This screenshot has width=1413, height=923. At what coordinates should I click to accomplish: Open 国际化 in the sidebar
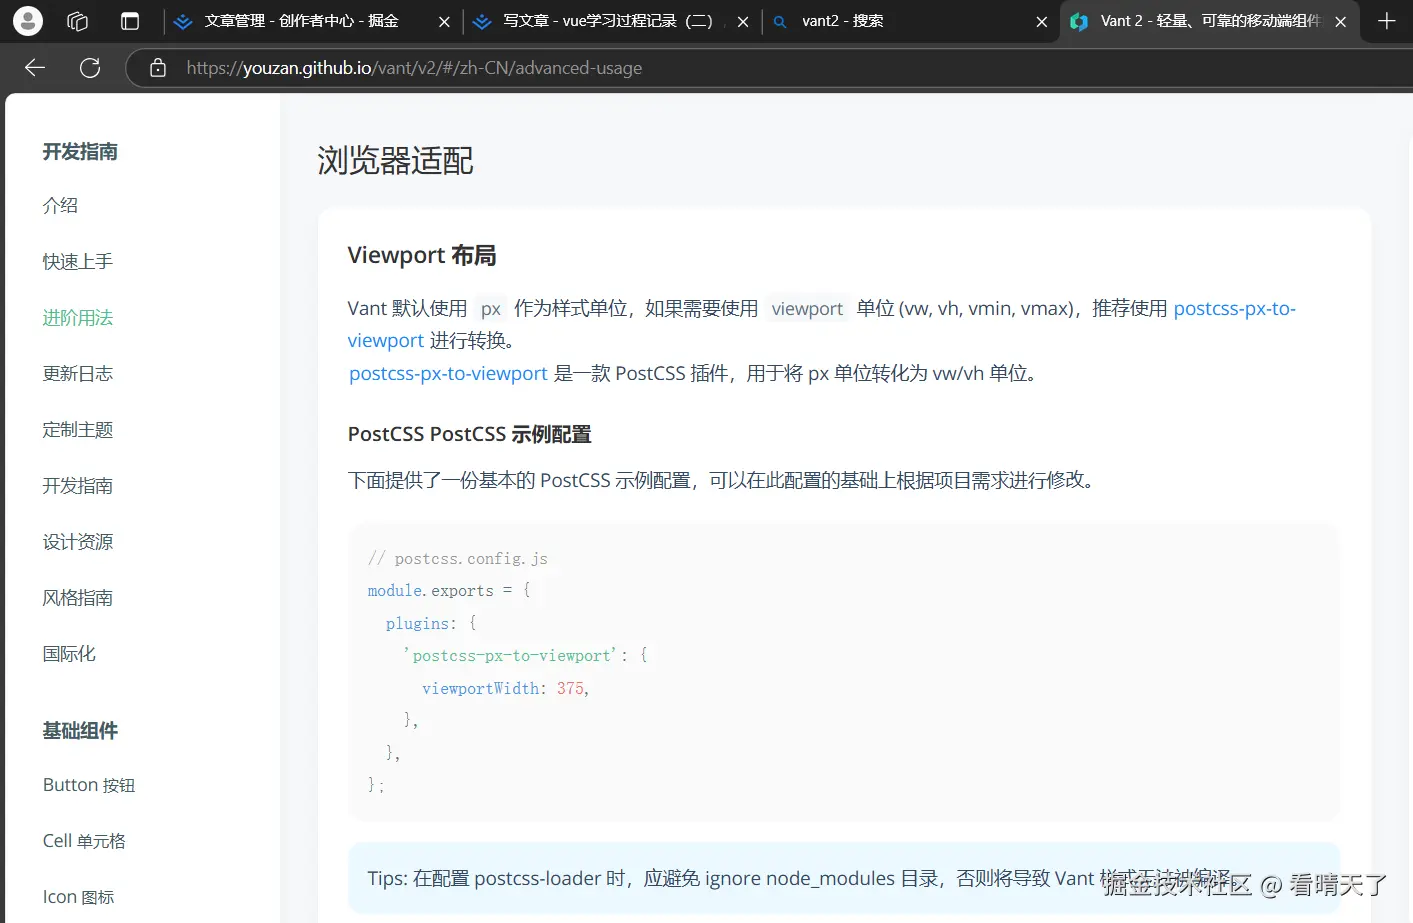[x=69, y=653]
